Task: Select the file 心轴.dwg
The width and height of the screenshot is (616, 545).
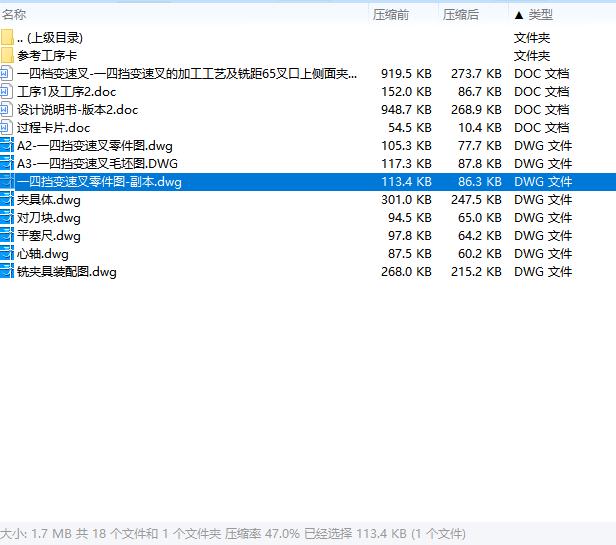Action: (43, 254)
